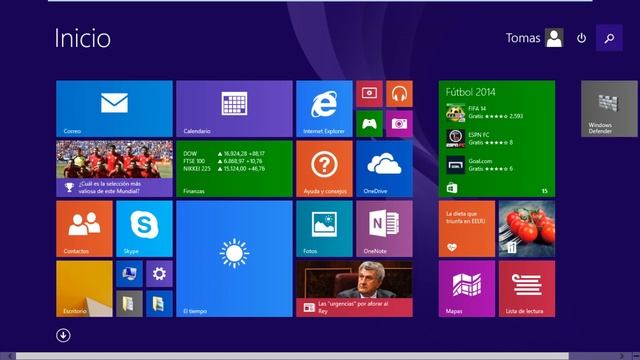Screen dimensions: 640x360
Task: Open the Camera tile
Action: pos(399,124)
